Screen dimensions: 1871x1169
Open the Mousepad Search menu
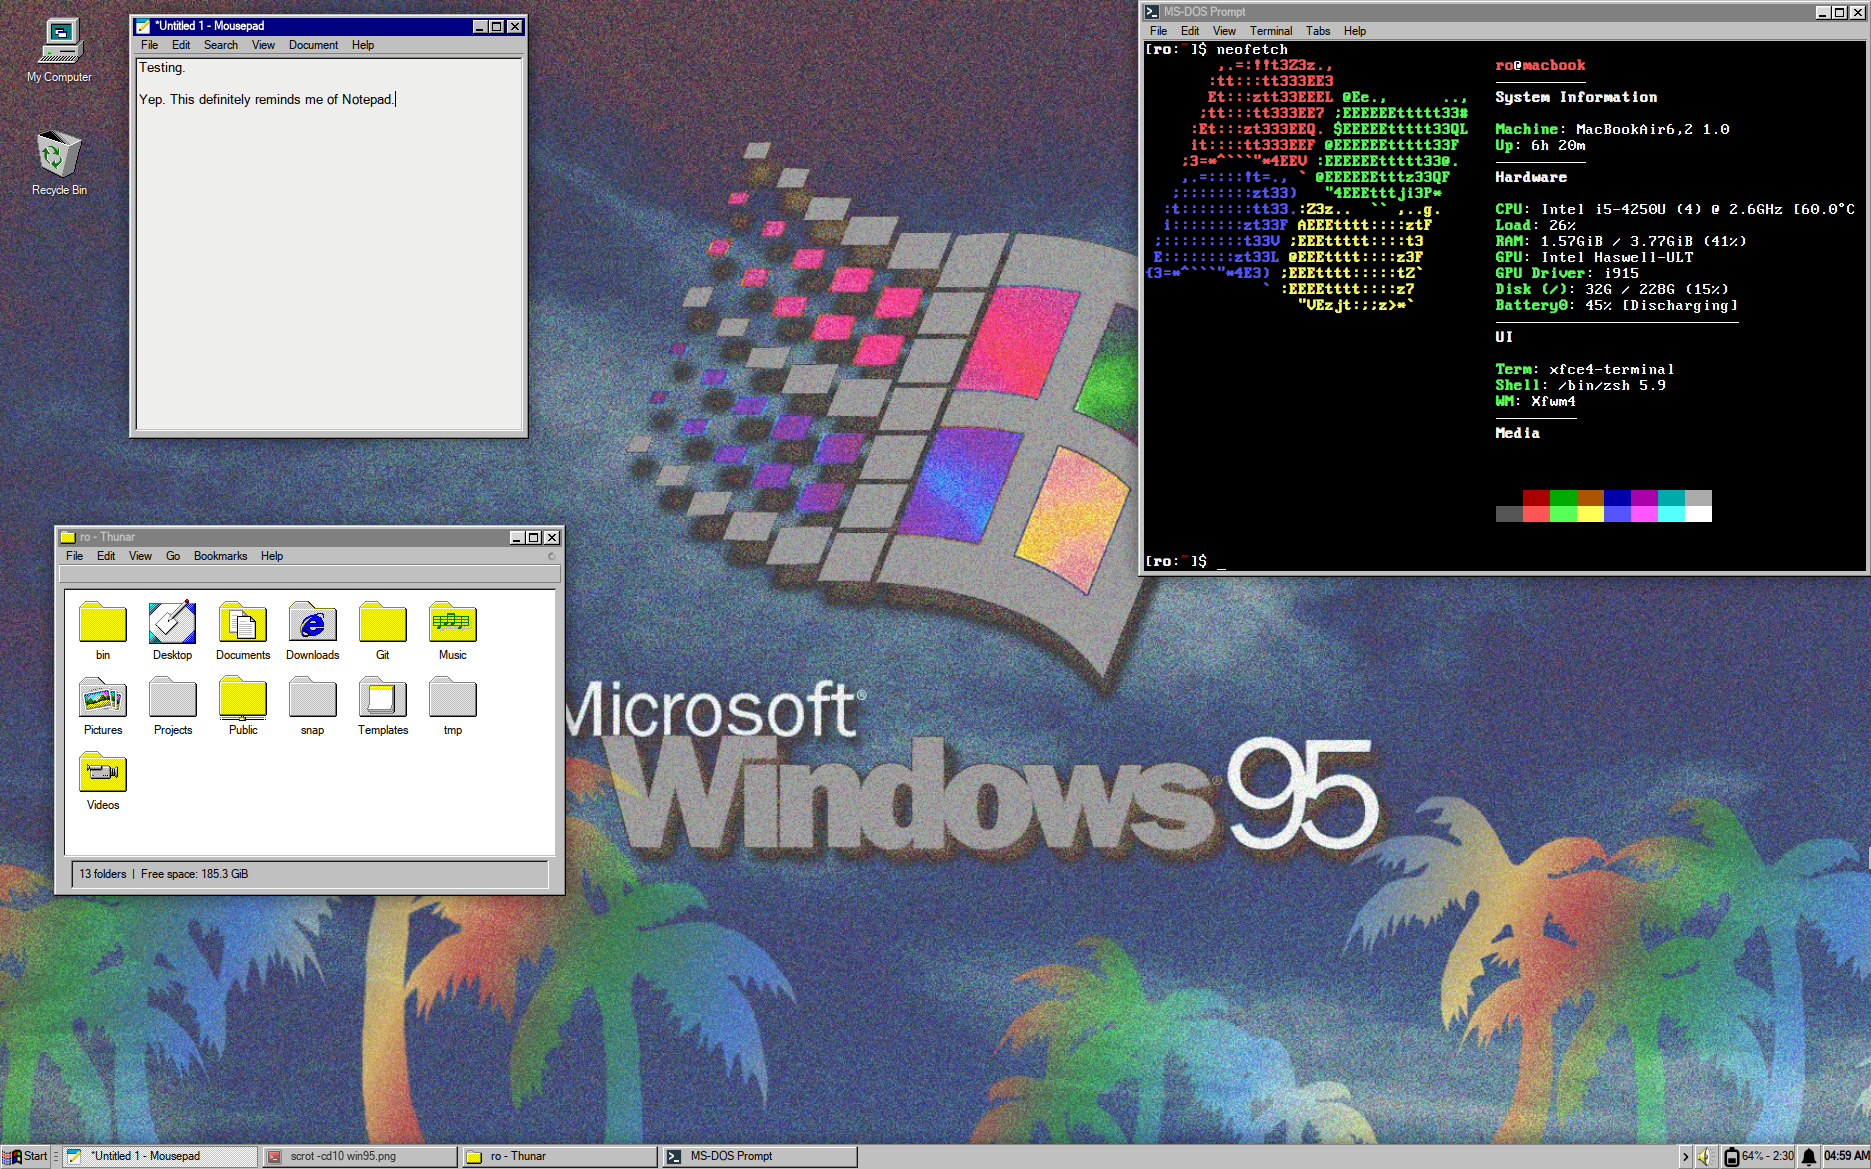221,45
